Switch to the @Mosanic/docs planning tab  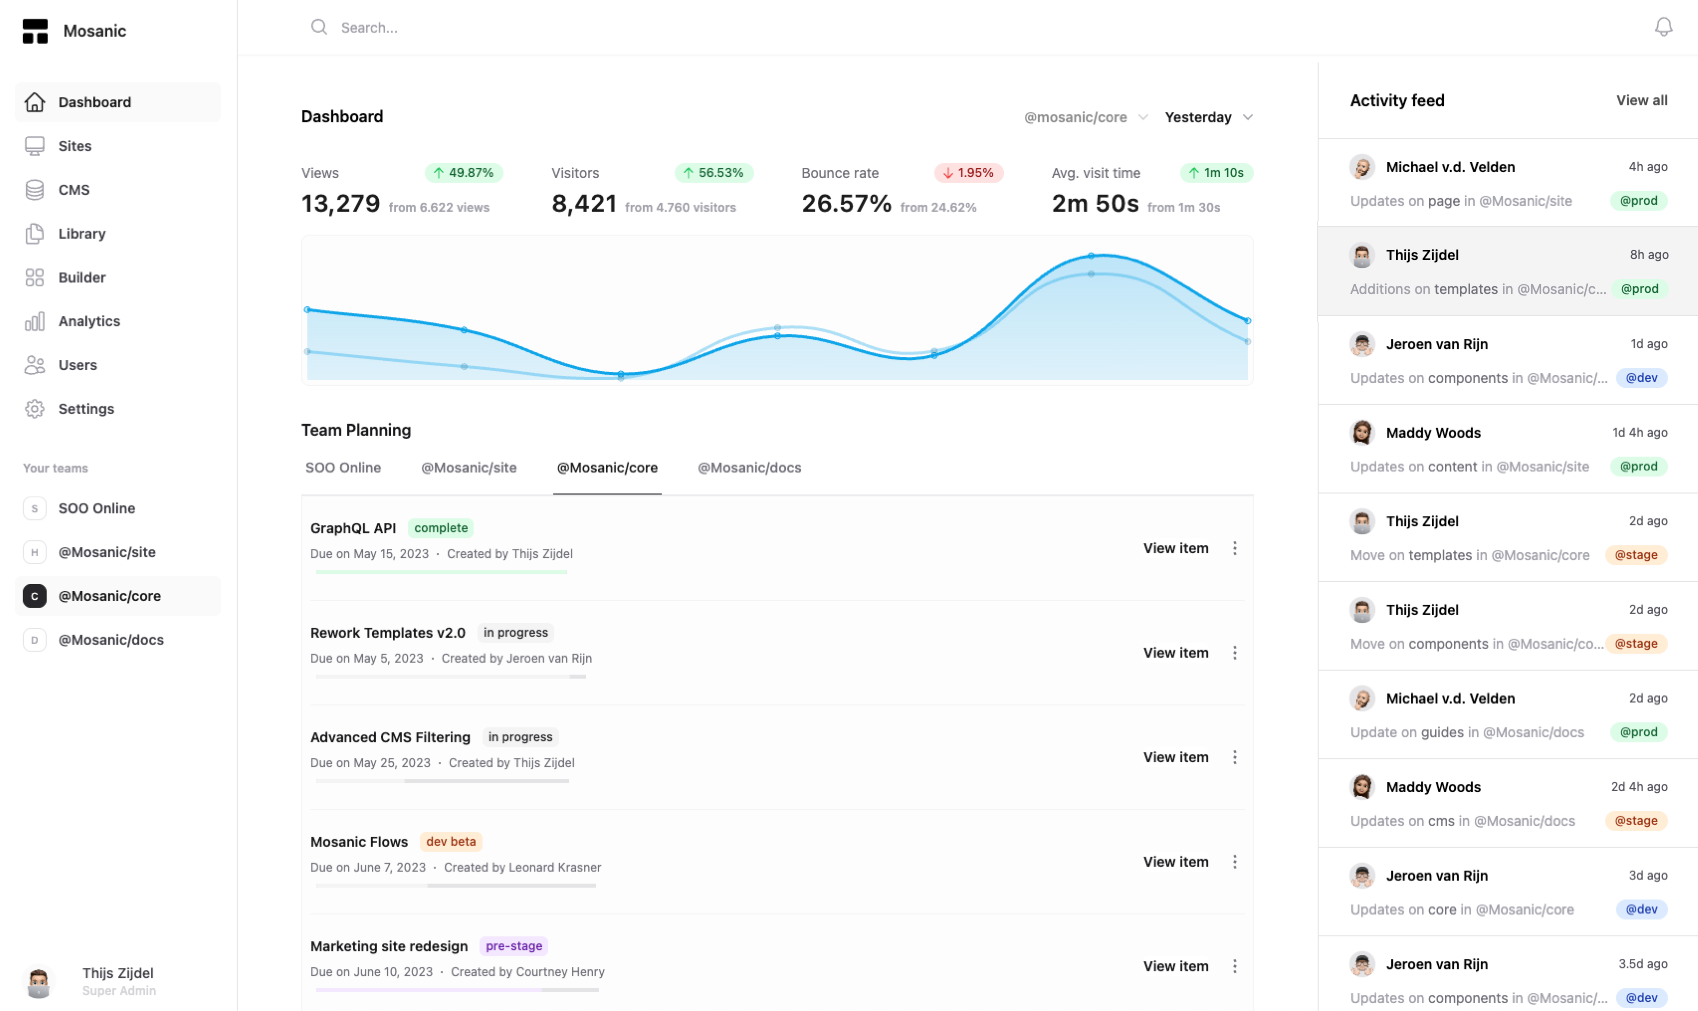[749, 468]
